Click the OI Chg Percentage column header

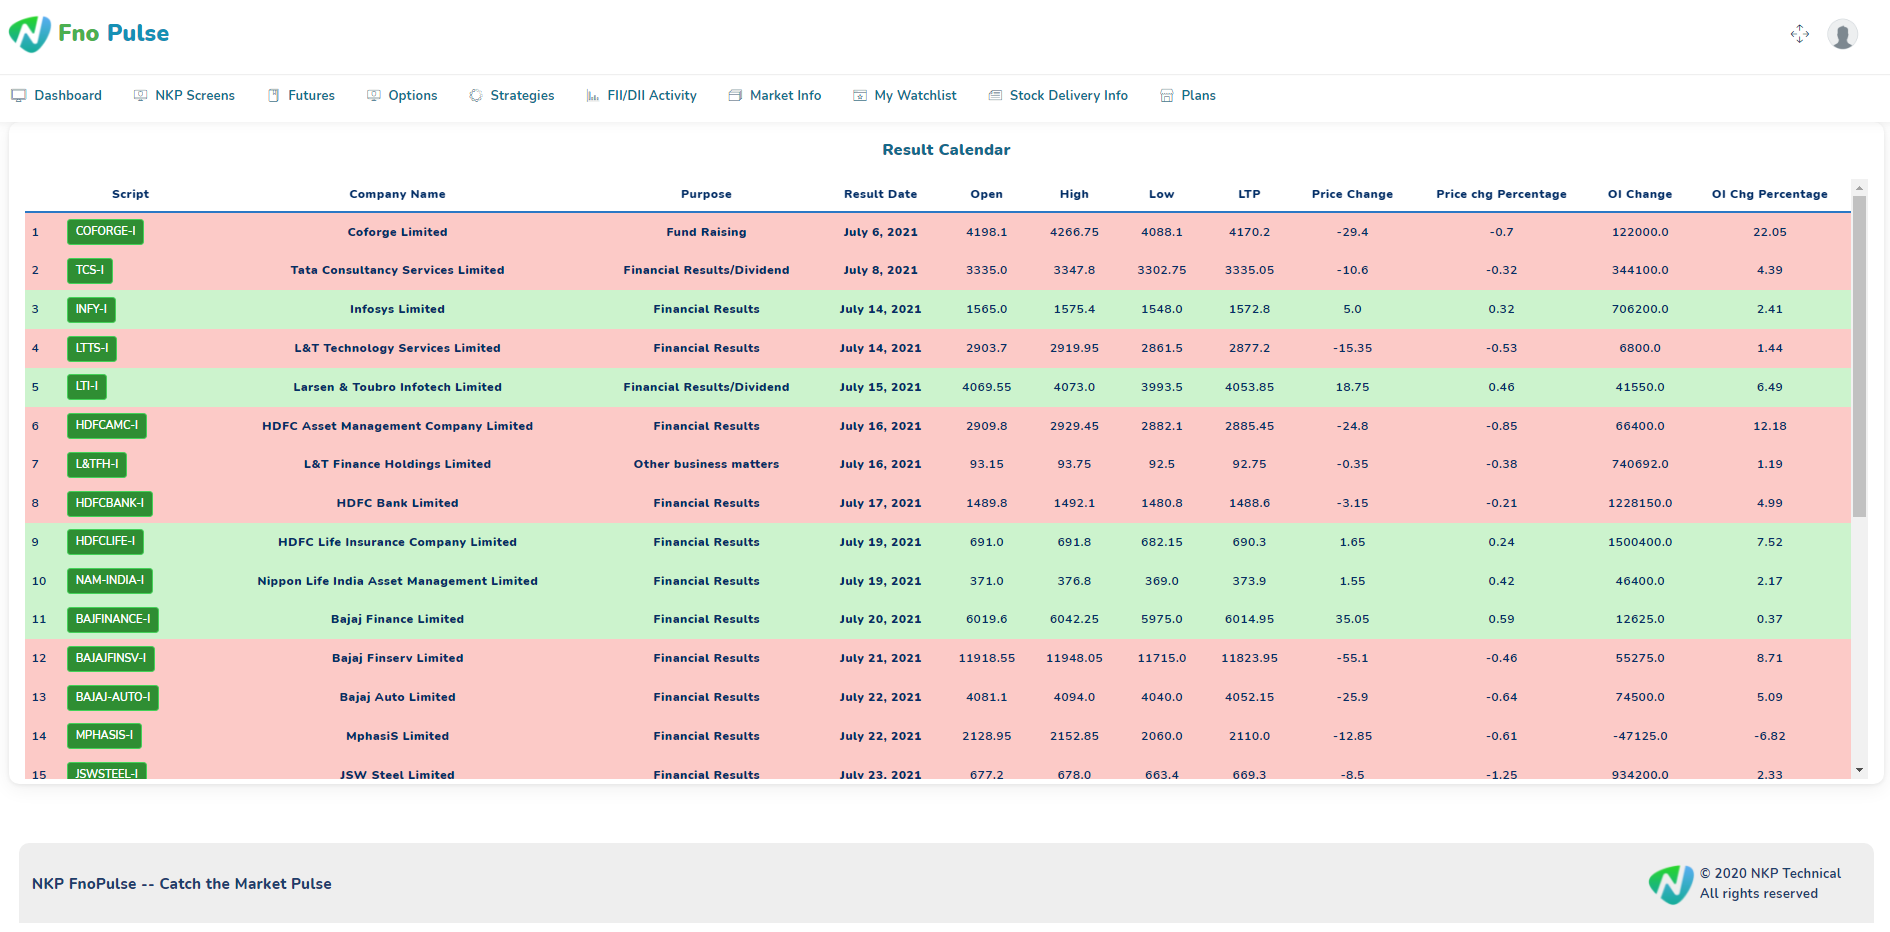point(1769,195)
